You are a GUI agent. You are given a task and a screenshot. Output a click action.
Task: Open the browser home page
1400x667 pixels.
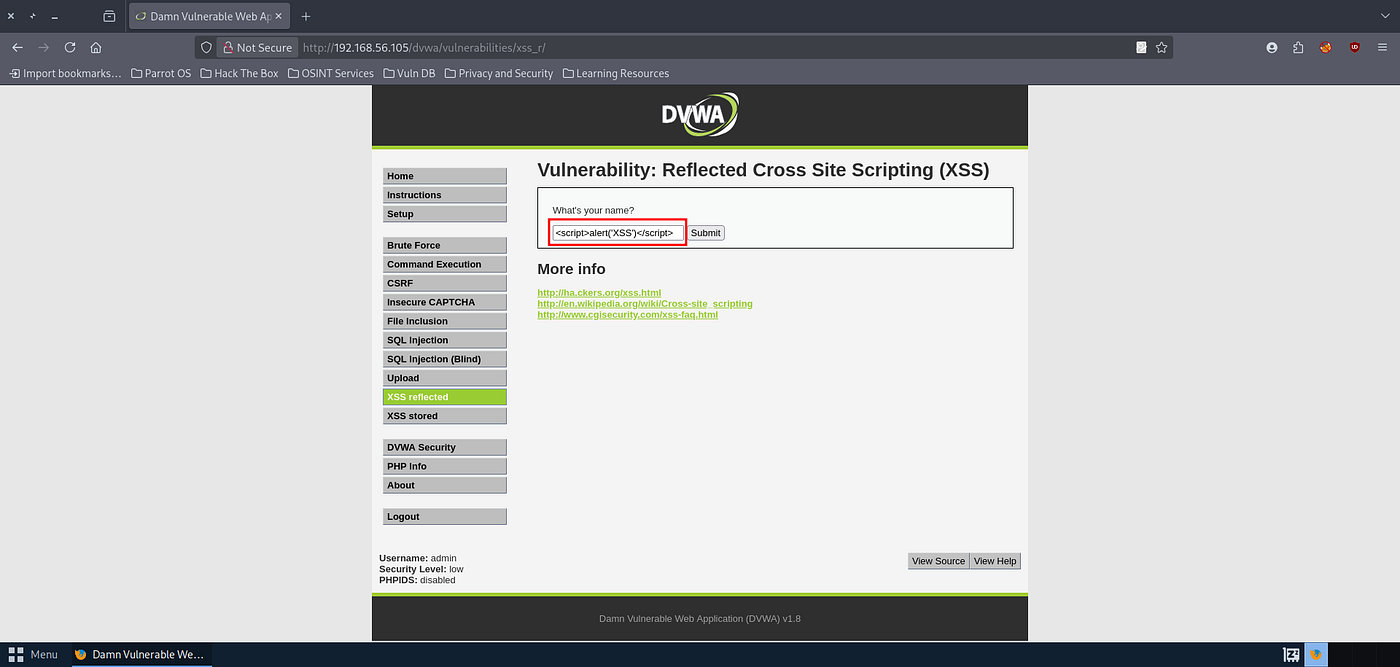tap(96, 47)
